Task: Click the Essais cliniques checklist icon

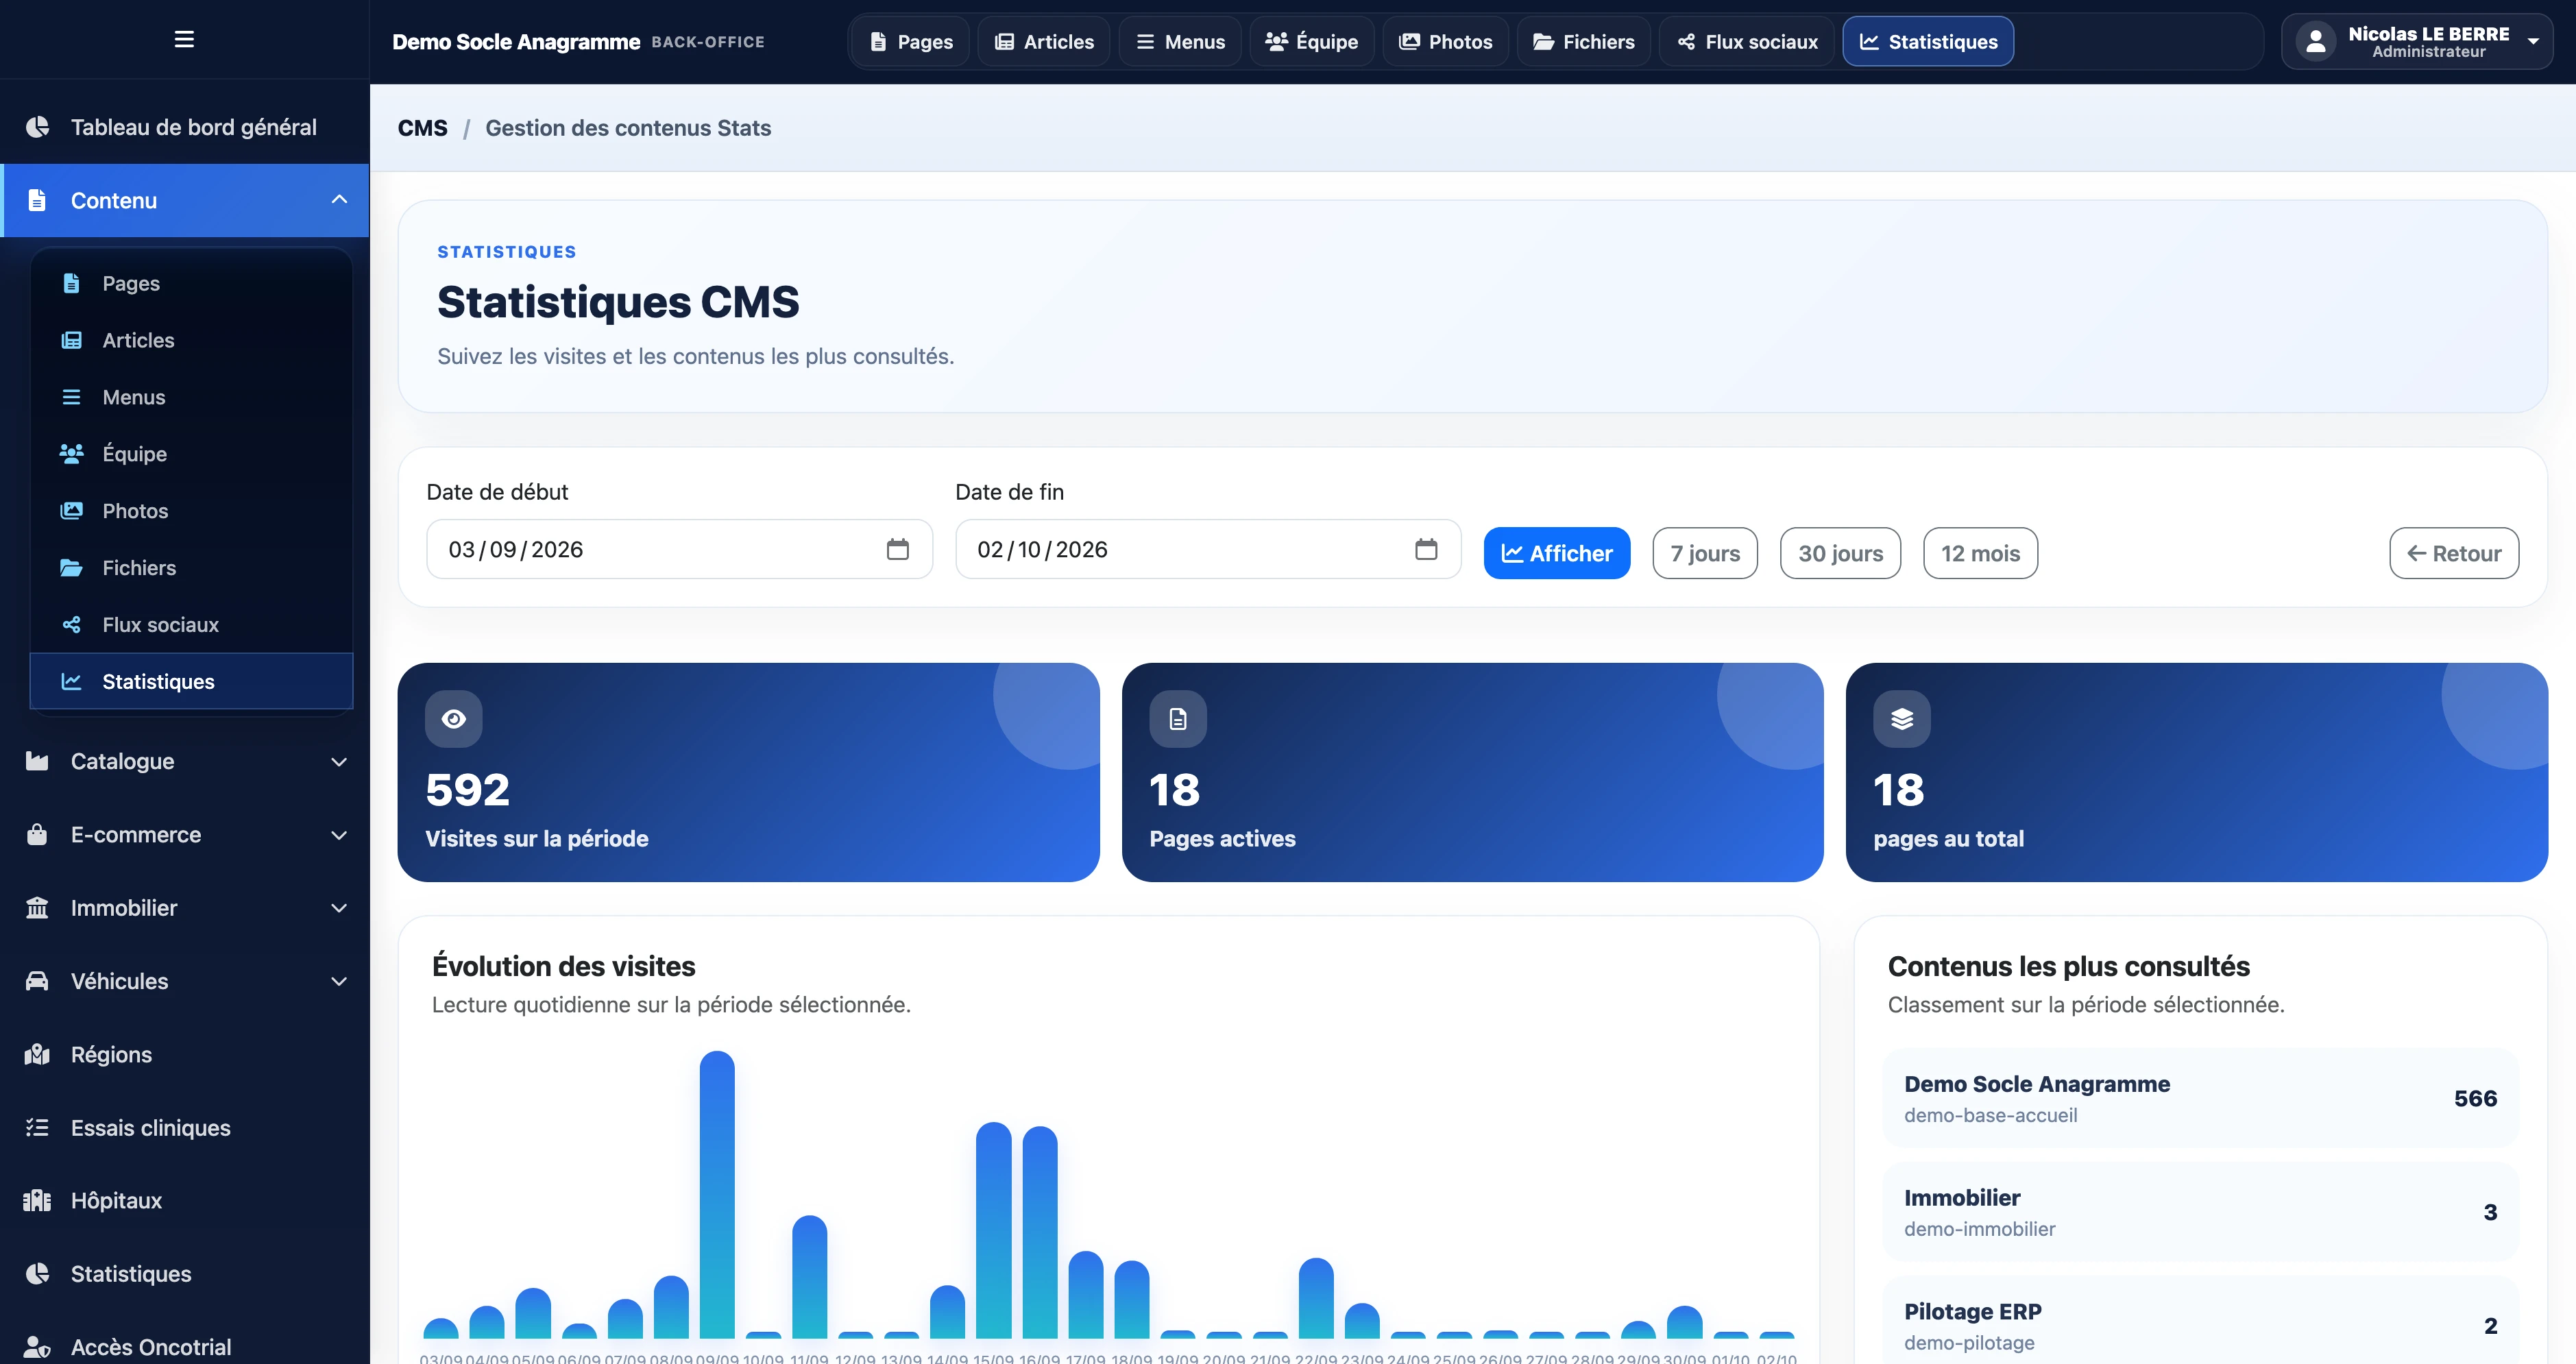Action: [x=37, y=1127]
